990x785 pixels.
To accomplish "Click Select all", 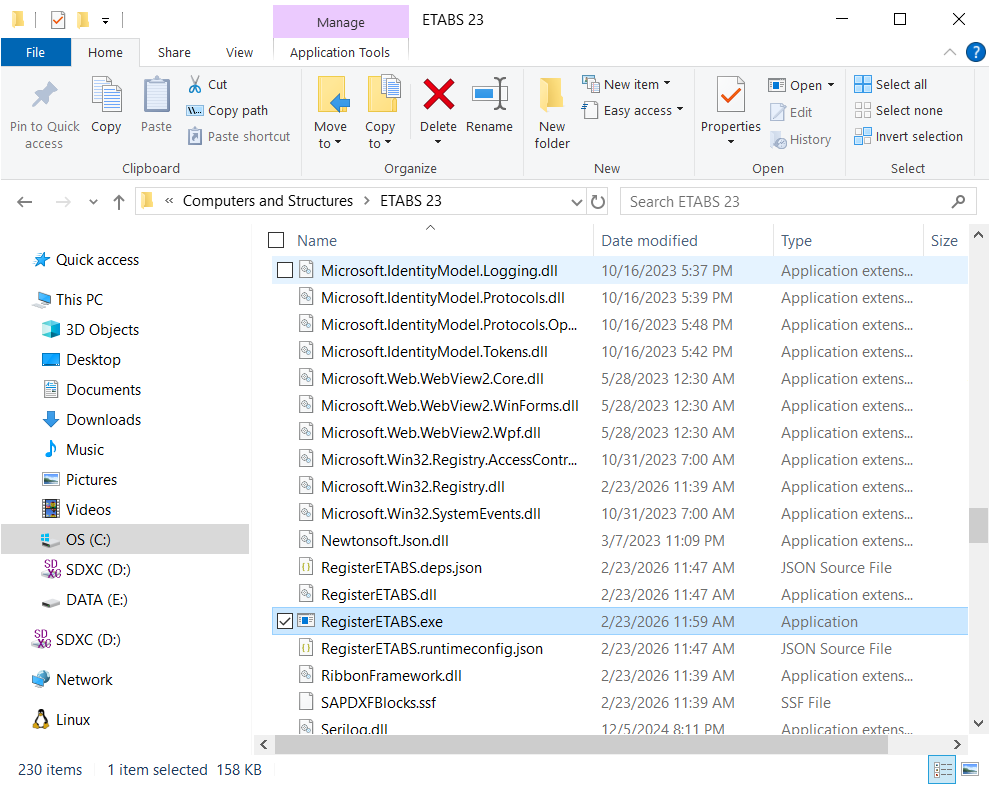I will click(891, 84).
